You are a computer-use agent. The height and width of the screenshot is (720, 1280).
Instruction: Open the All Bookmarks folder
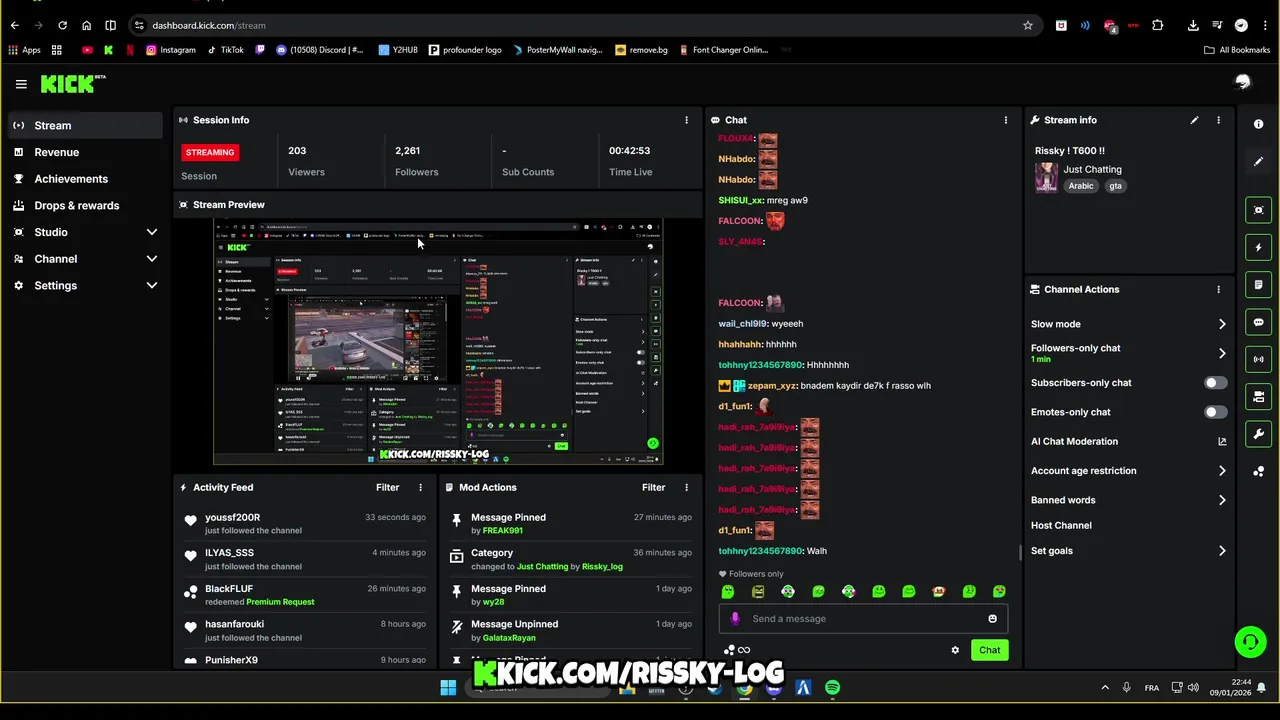point(1236,50)
